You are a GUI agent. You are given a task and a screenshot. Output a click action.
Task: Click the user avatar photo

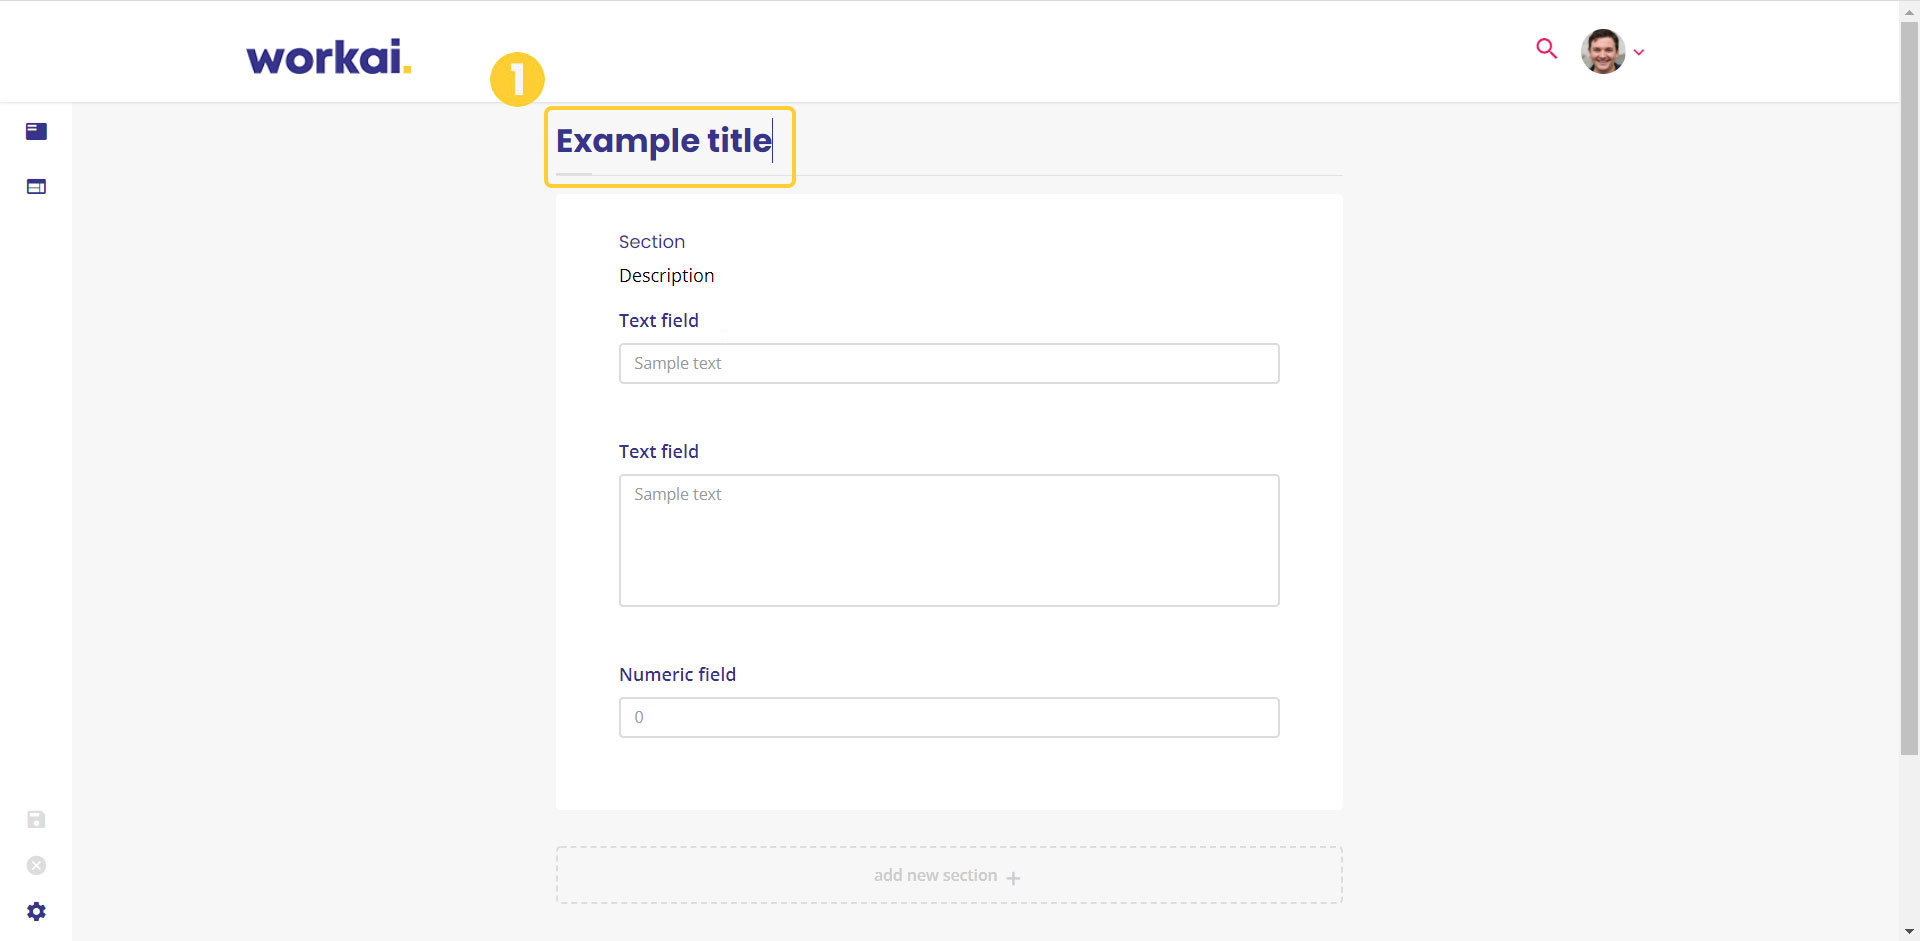tap(1602, 51)
